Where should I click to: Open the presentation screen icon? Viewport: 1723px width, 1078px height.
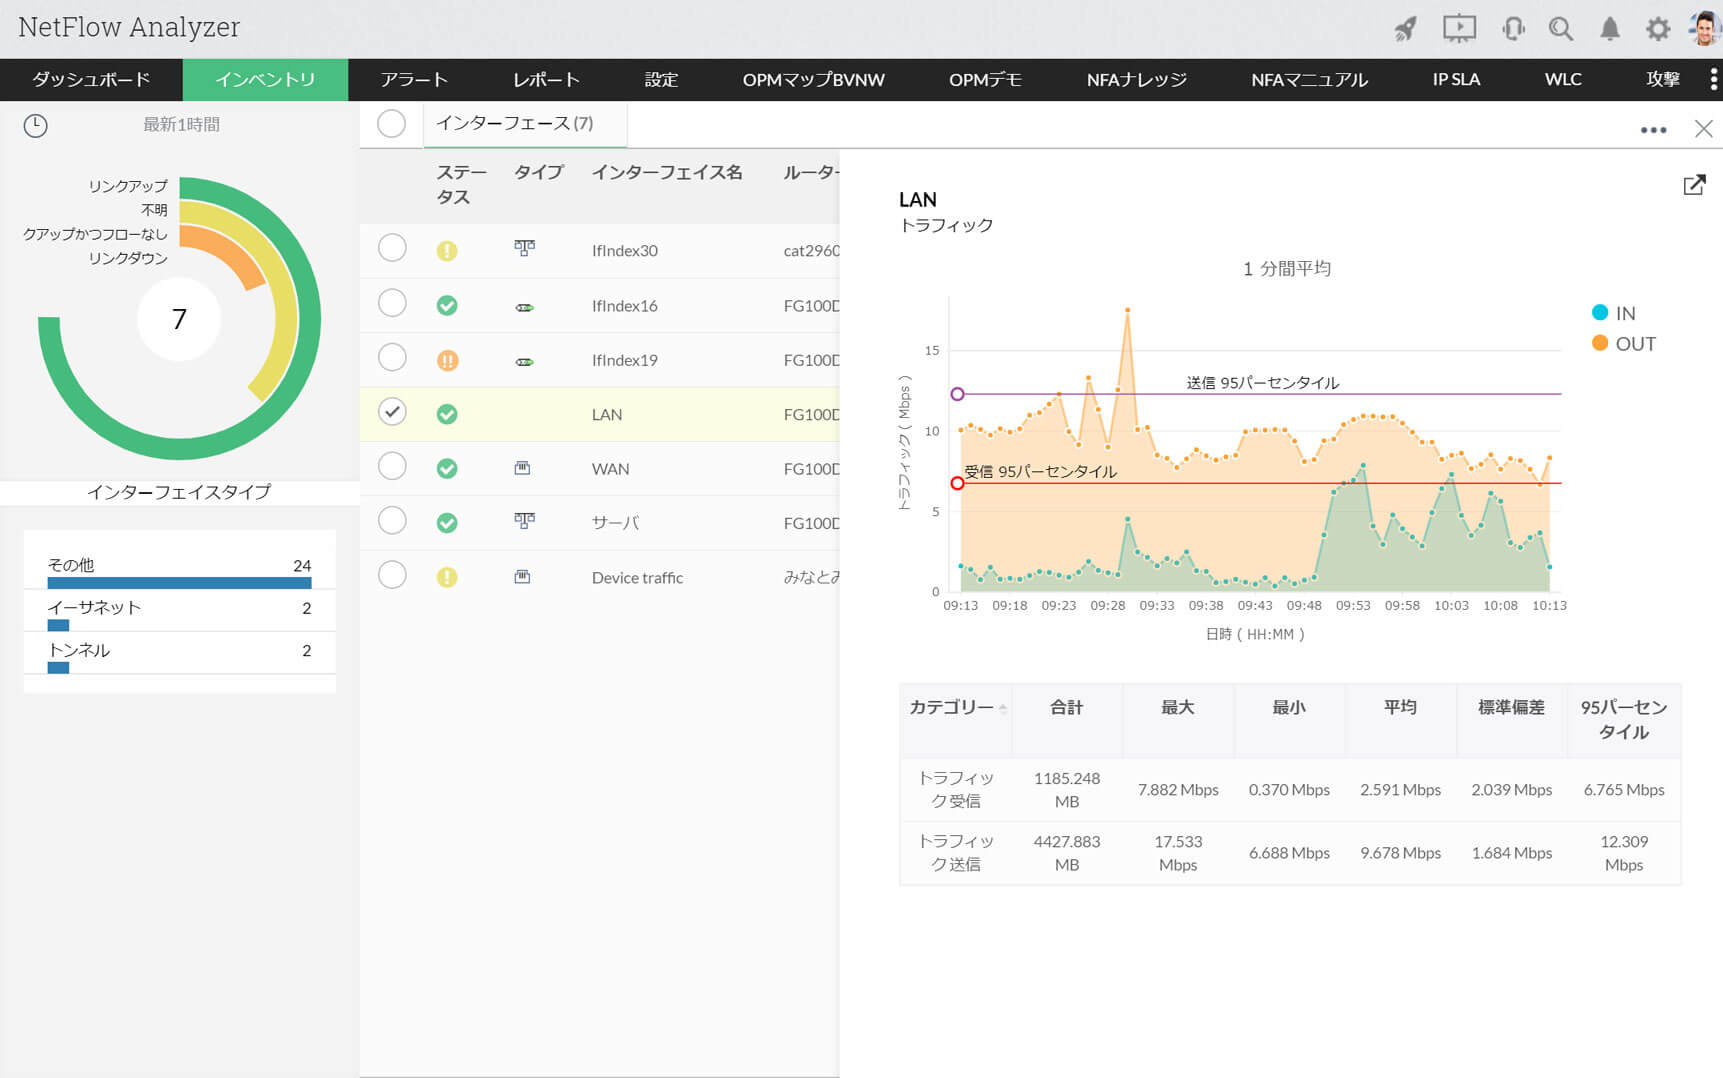(x=1459, y=29)
